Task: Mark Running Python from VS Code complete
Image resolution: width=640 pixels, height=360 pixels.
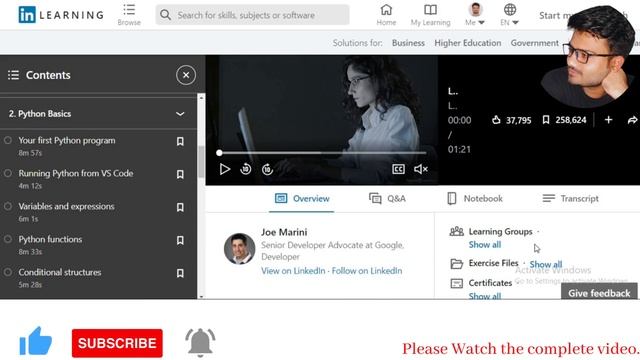Action: [8, 173]
